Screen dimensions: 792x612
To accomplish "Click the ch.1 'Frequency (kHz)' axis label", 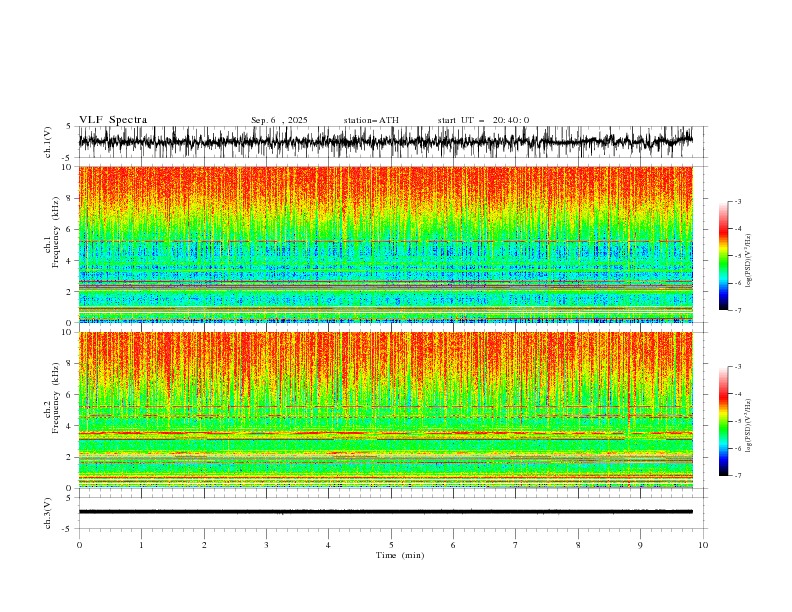I will pos(56,232).
